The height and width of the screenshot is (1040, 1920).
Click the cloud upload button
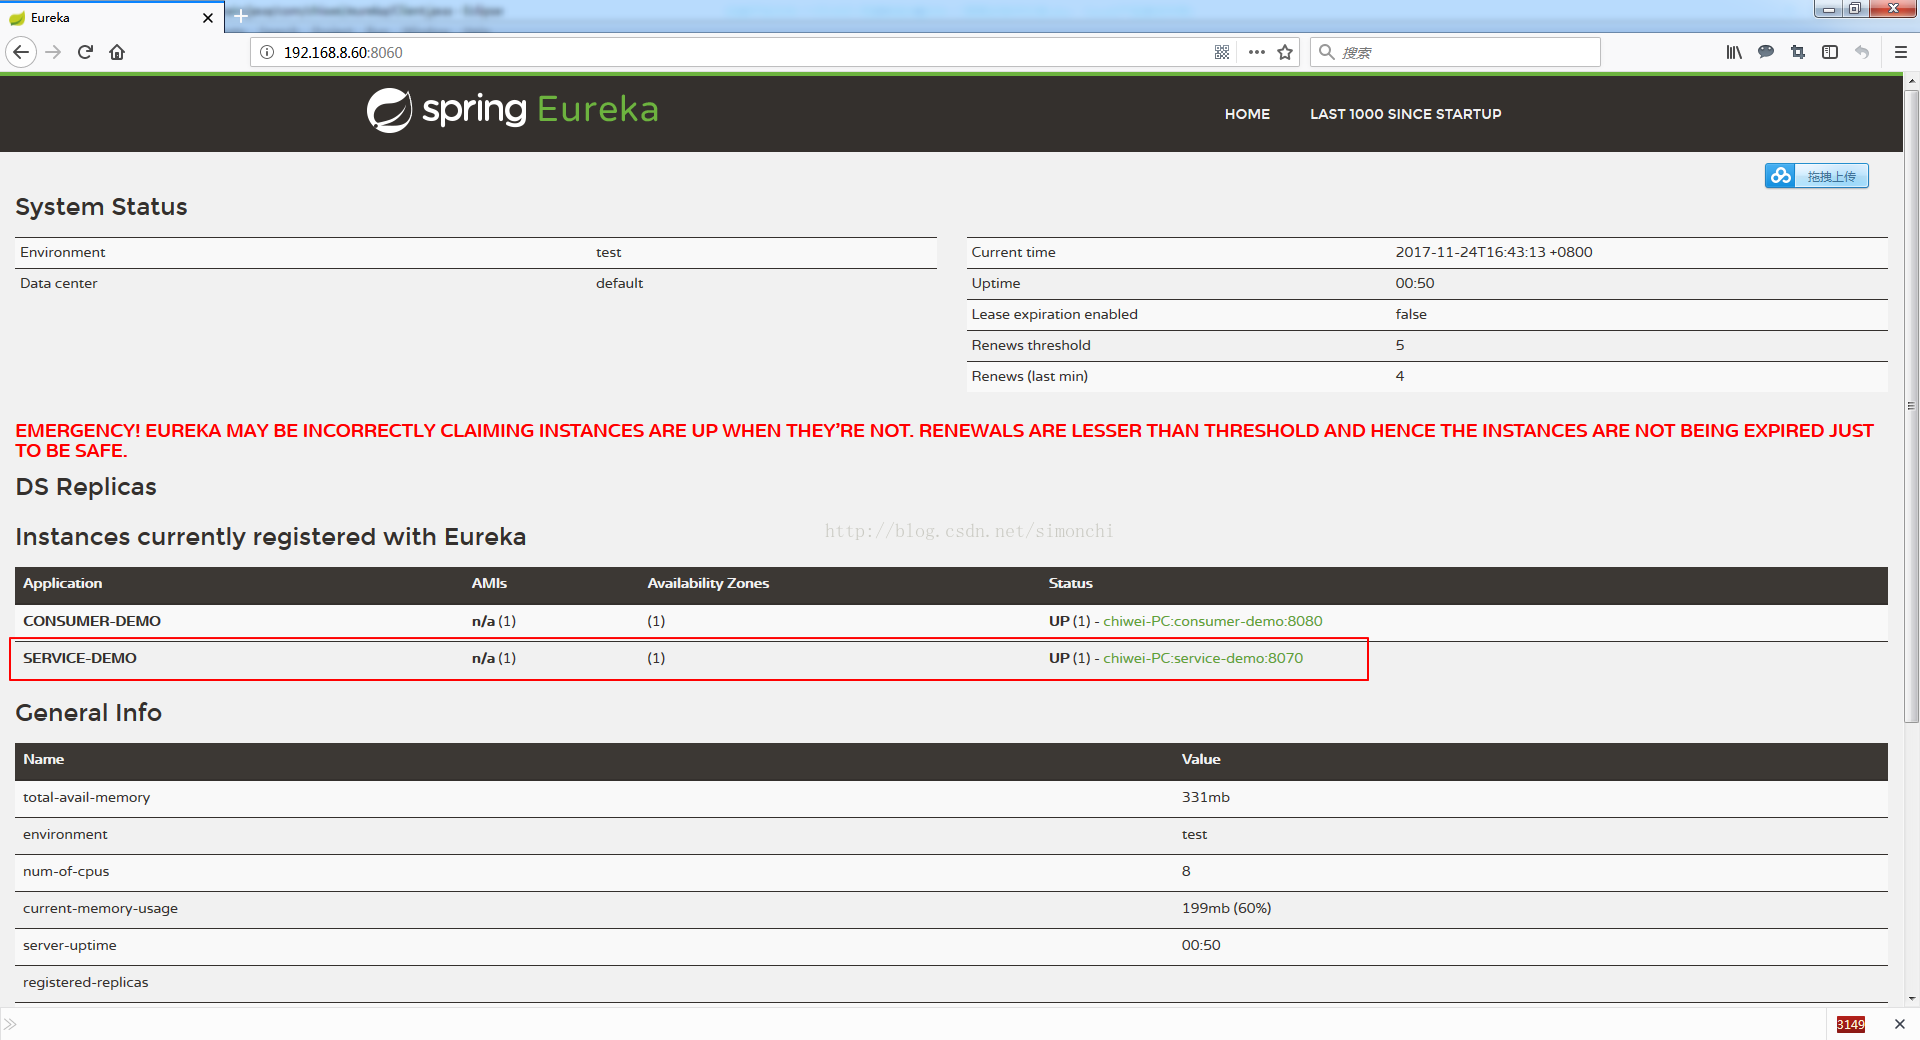click(x=1816, y=176)
